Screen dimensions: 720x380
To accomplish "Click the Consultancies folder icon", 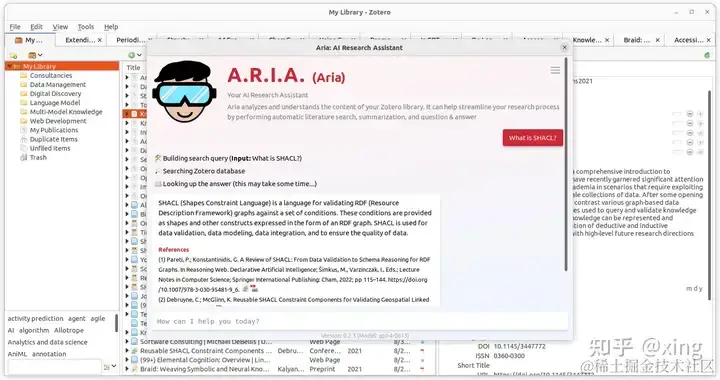I will coord(23,75).
